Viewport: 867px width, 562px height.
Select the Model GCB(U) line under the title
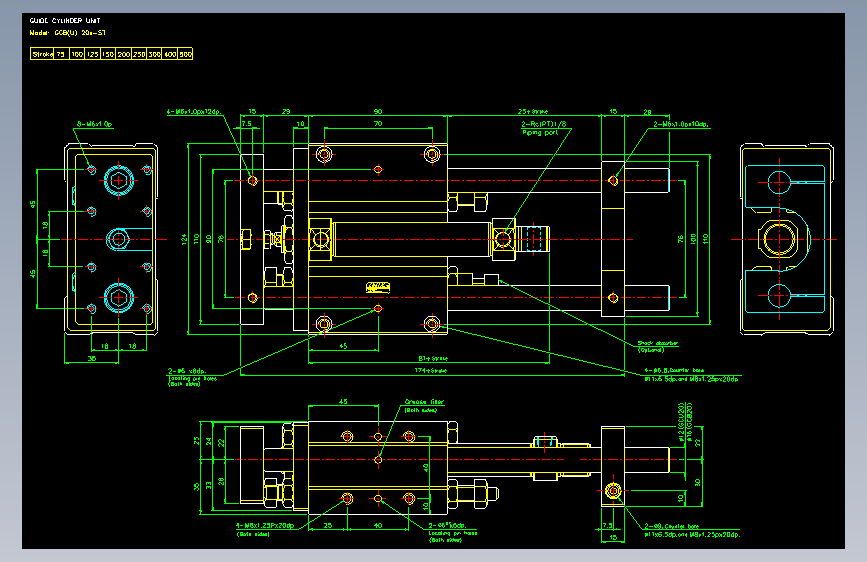(x=67, y=33)
